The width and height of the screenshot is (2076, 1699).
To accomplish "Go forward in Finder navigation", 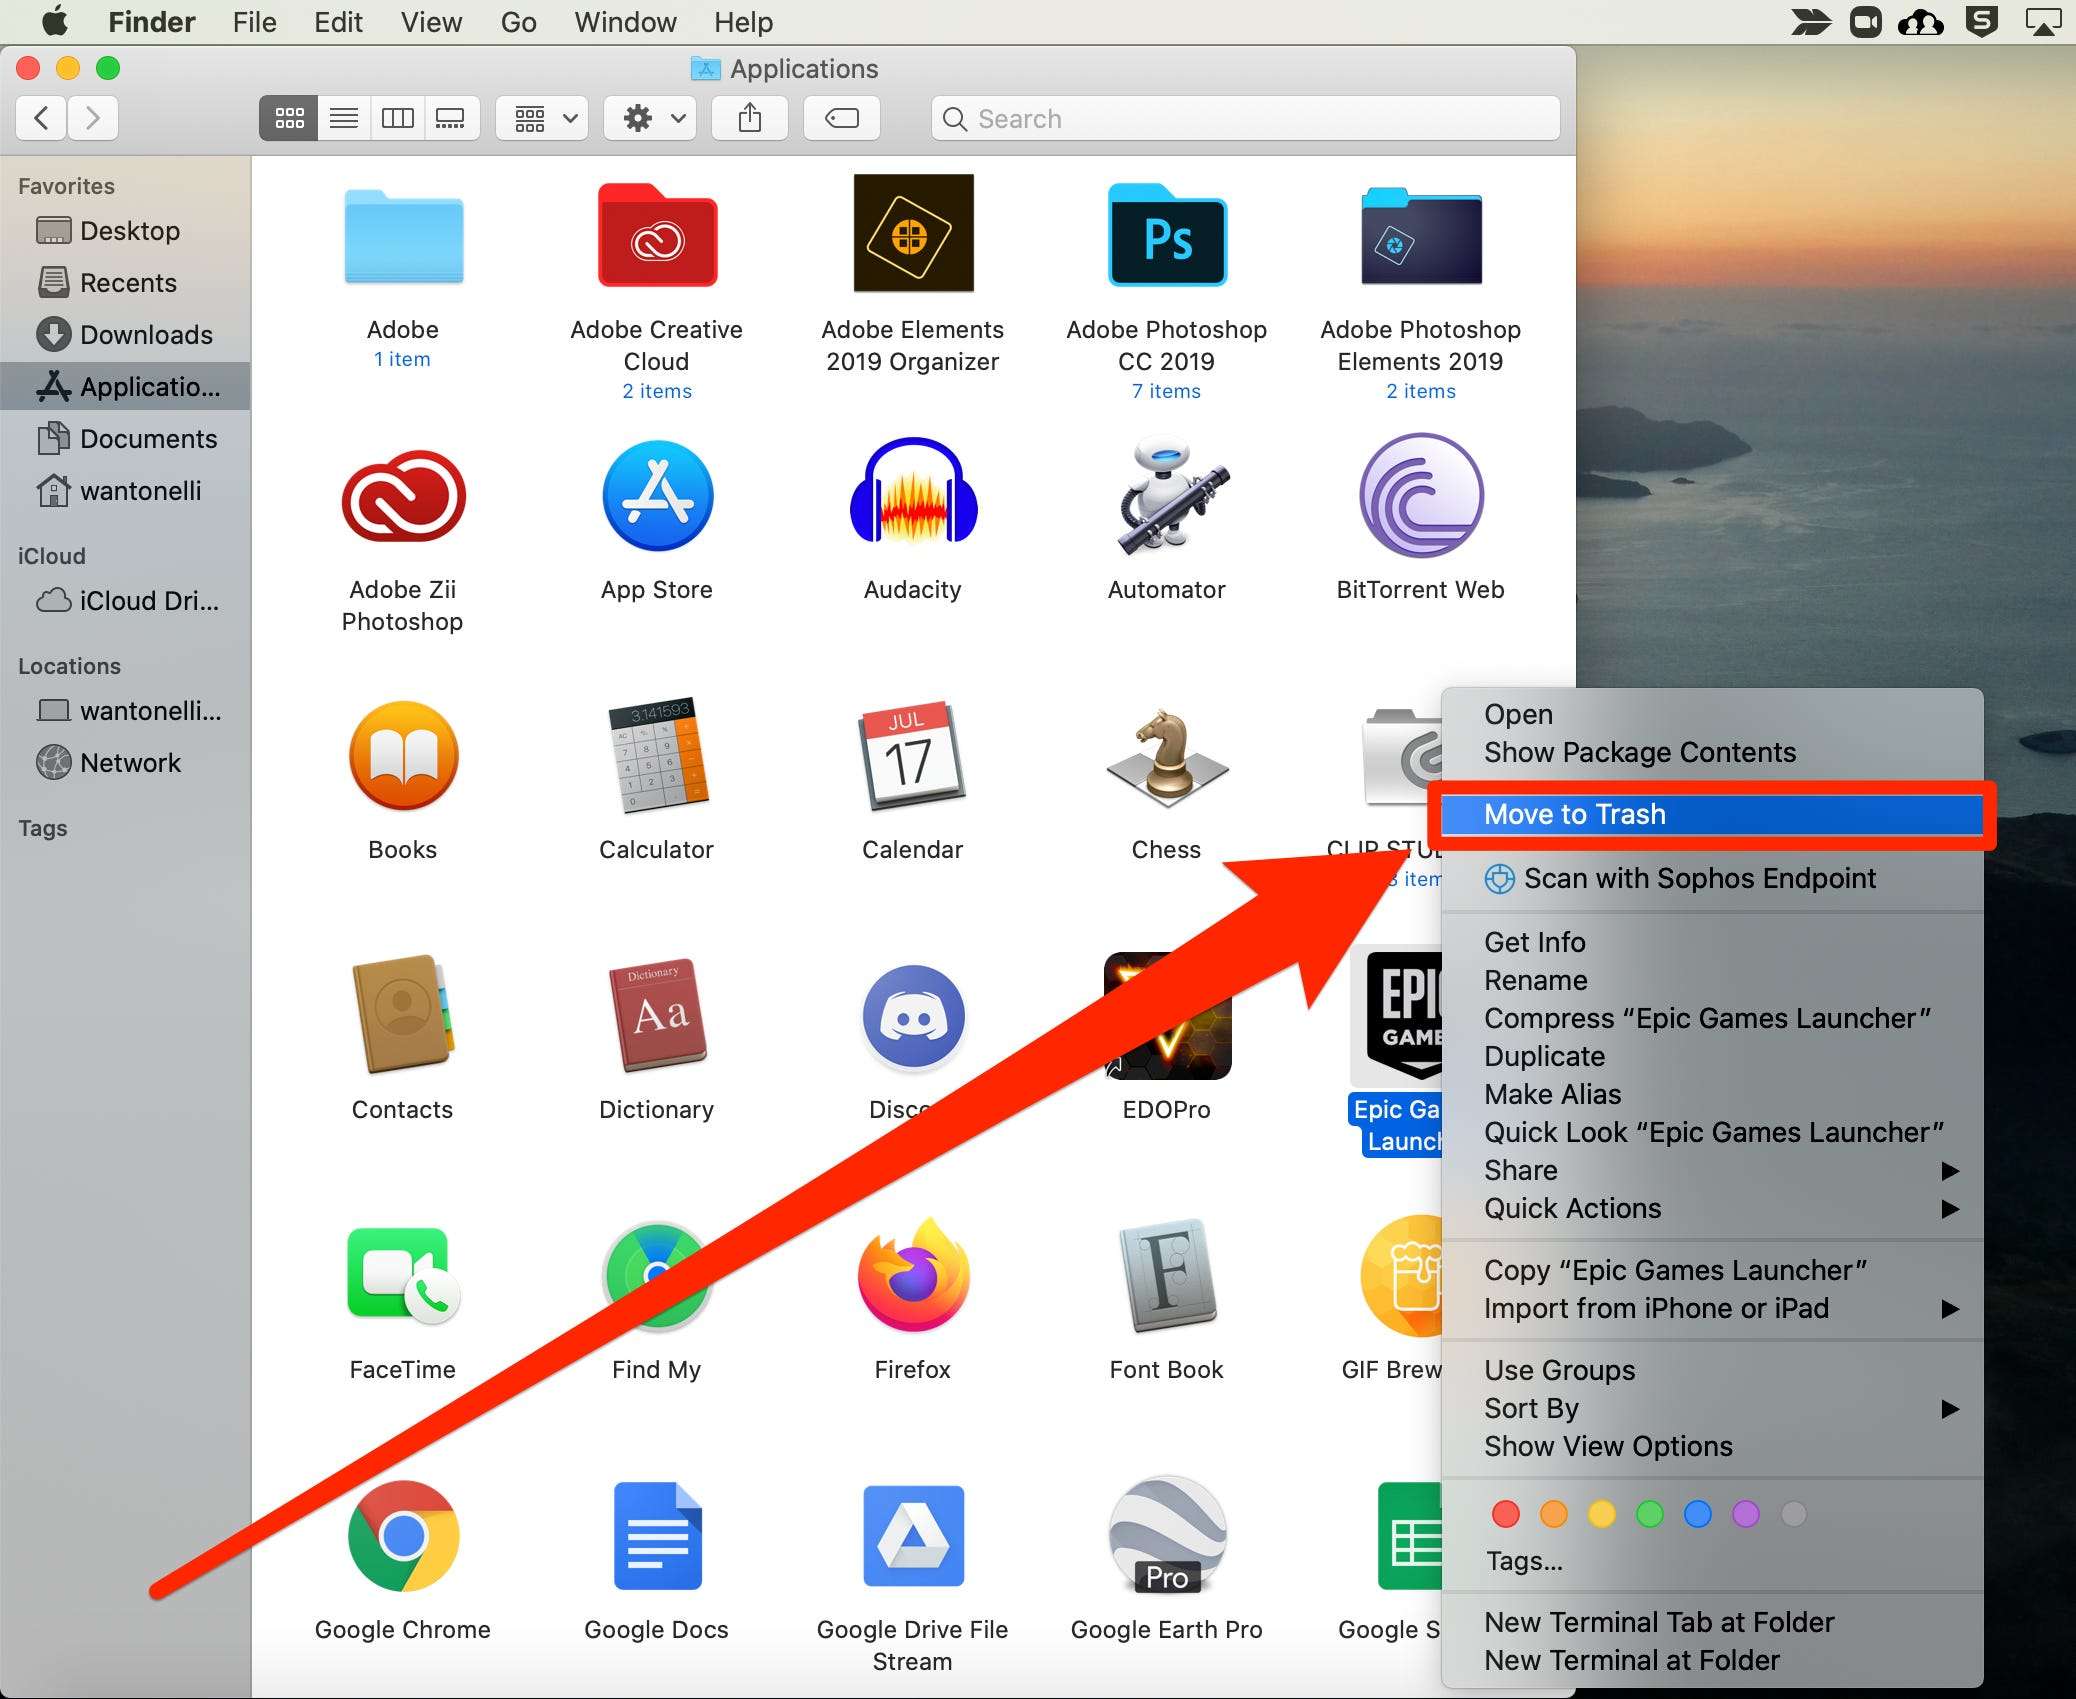I will click(x=93, y=119).
